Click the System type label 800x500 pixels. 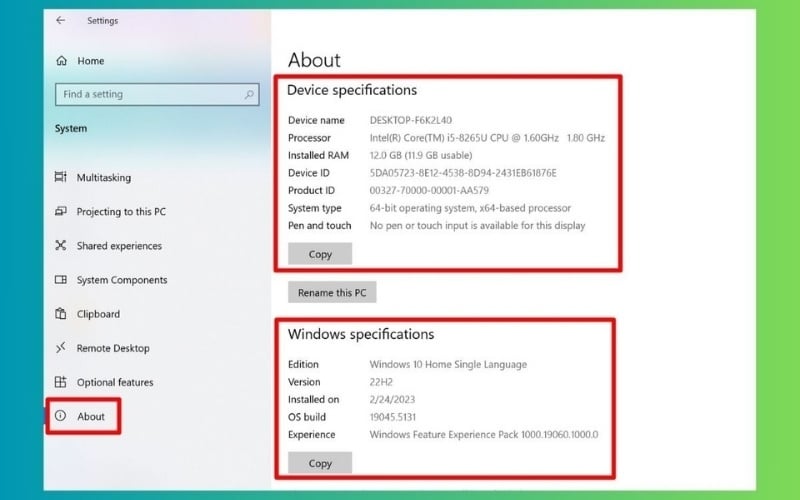[x=315, y=208]
